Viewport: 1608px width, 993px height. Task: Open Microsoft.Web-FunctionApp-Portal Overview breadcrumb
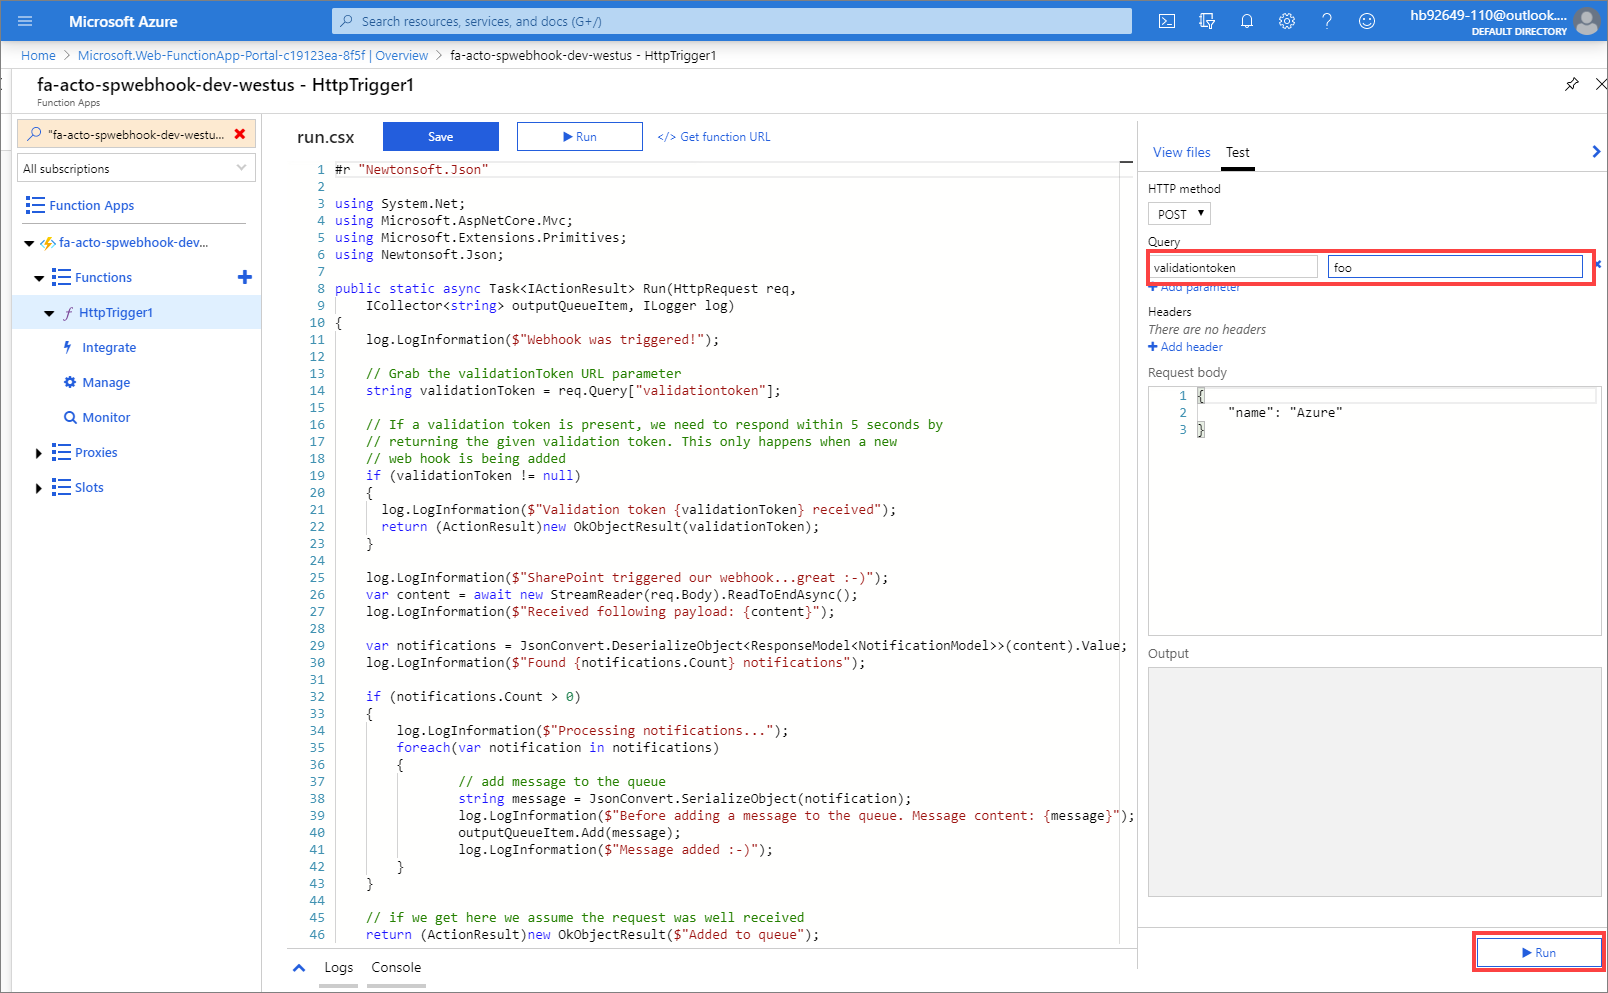(253, 56)
